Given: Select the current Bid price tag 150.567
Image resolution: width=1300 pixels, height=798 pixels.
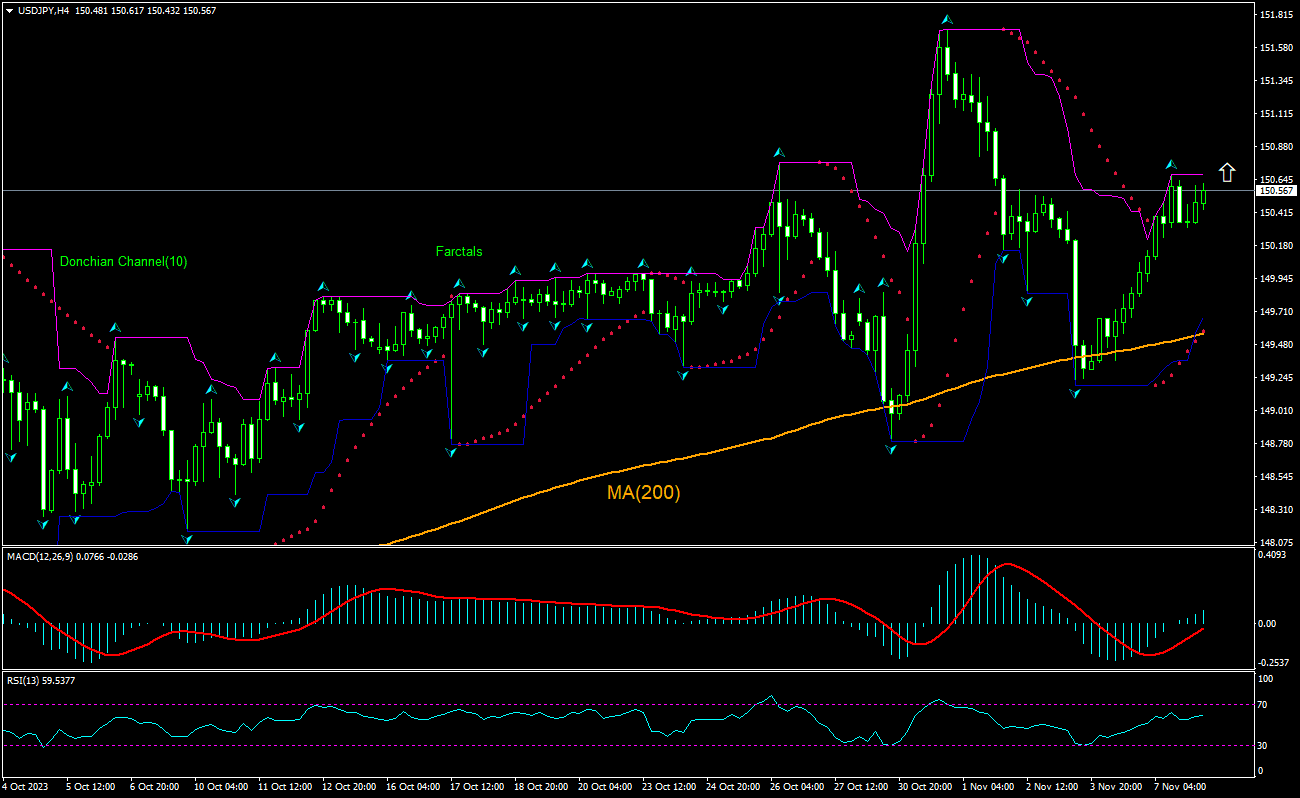Looking at the screenshot, I should [x=1277, y=190].
